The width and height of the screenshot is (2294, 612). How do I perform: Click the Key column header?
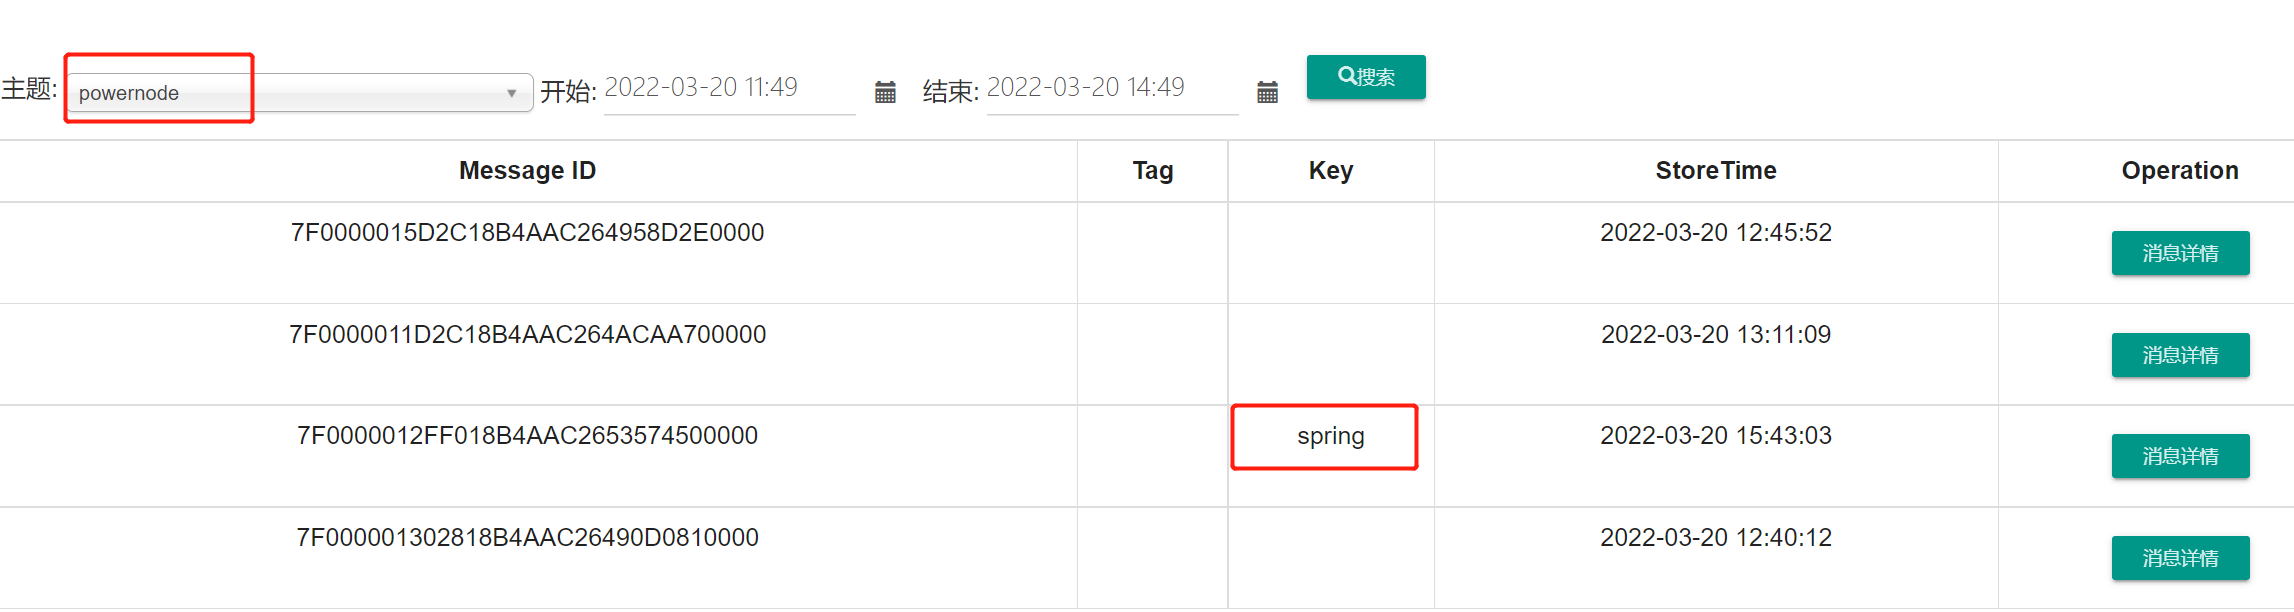tap(1330, 171)
